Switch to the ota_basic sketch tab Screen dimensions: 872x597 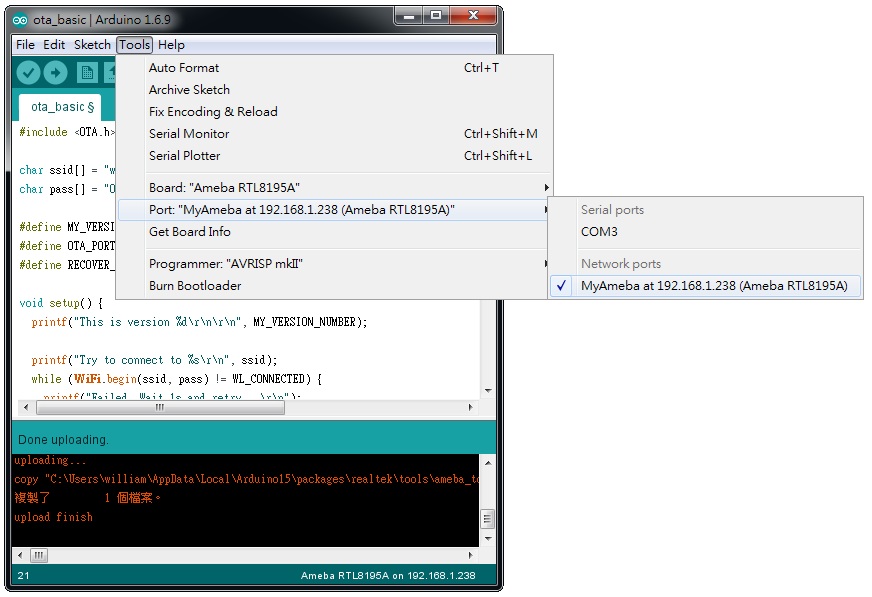click(x=62, y=107)
